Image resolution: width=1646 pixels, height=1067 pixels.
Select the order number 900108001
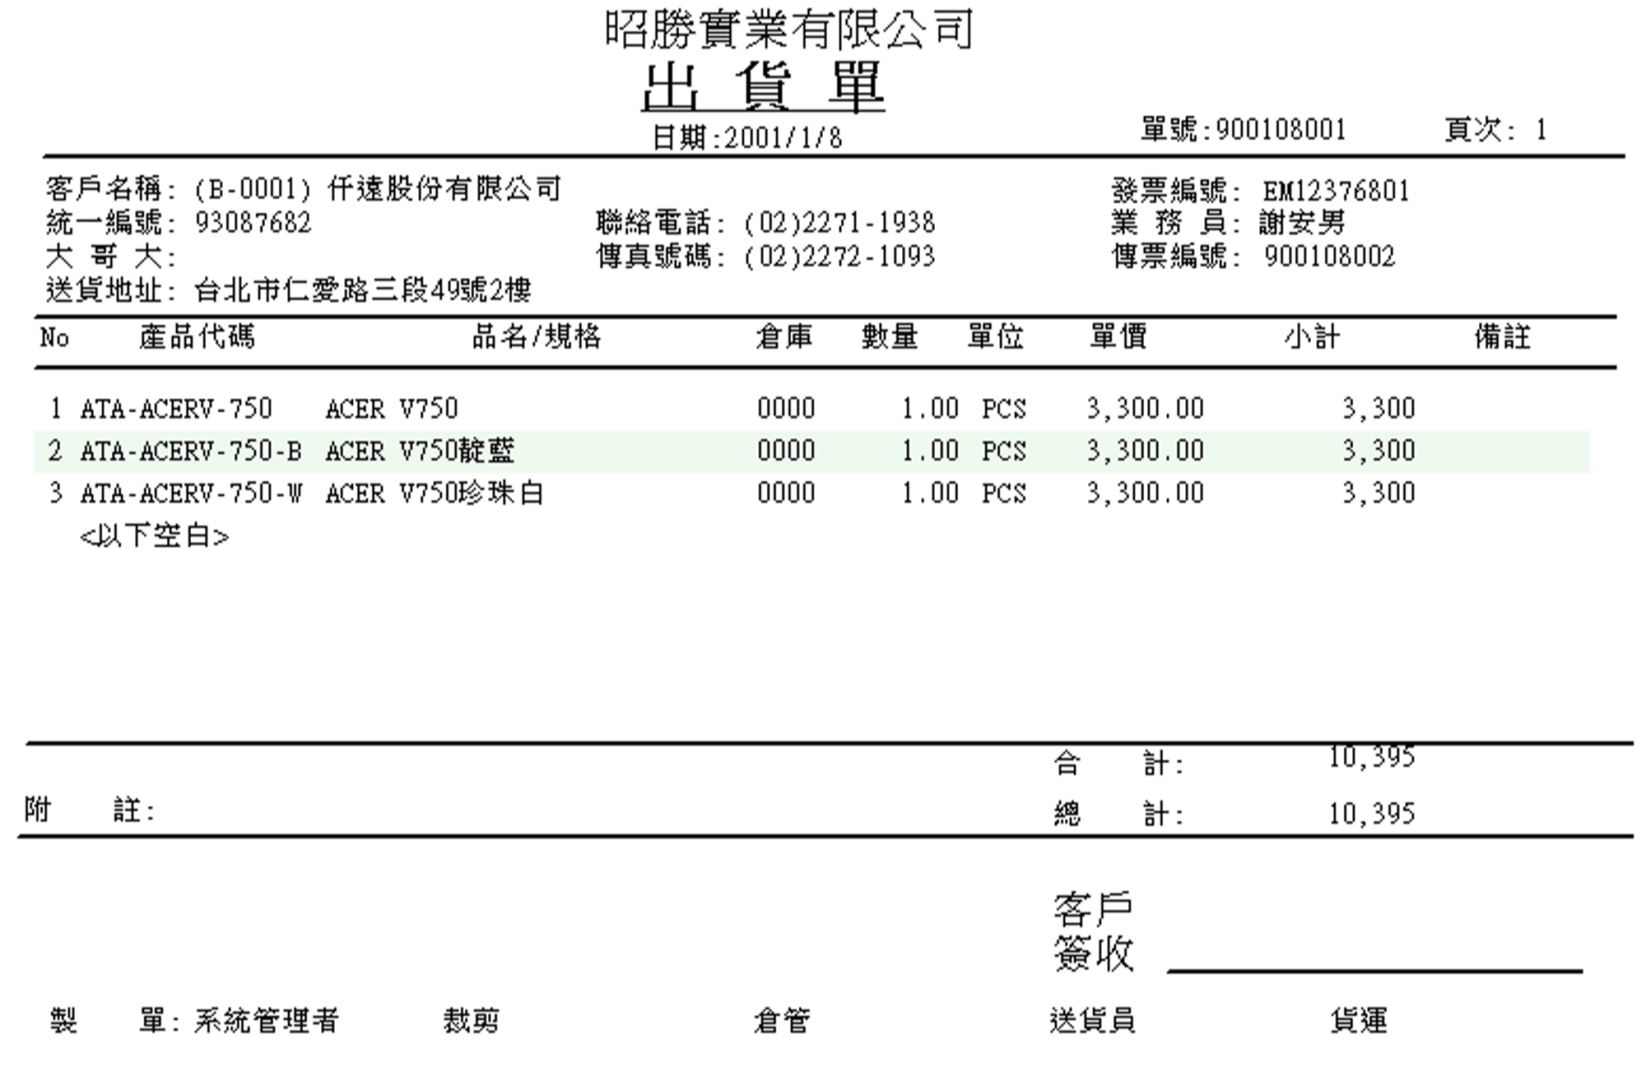coord(1281,130)
